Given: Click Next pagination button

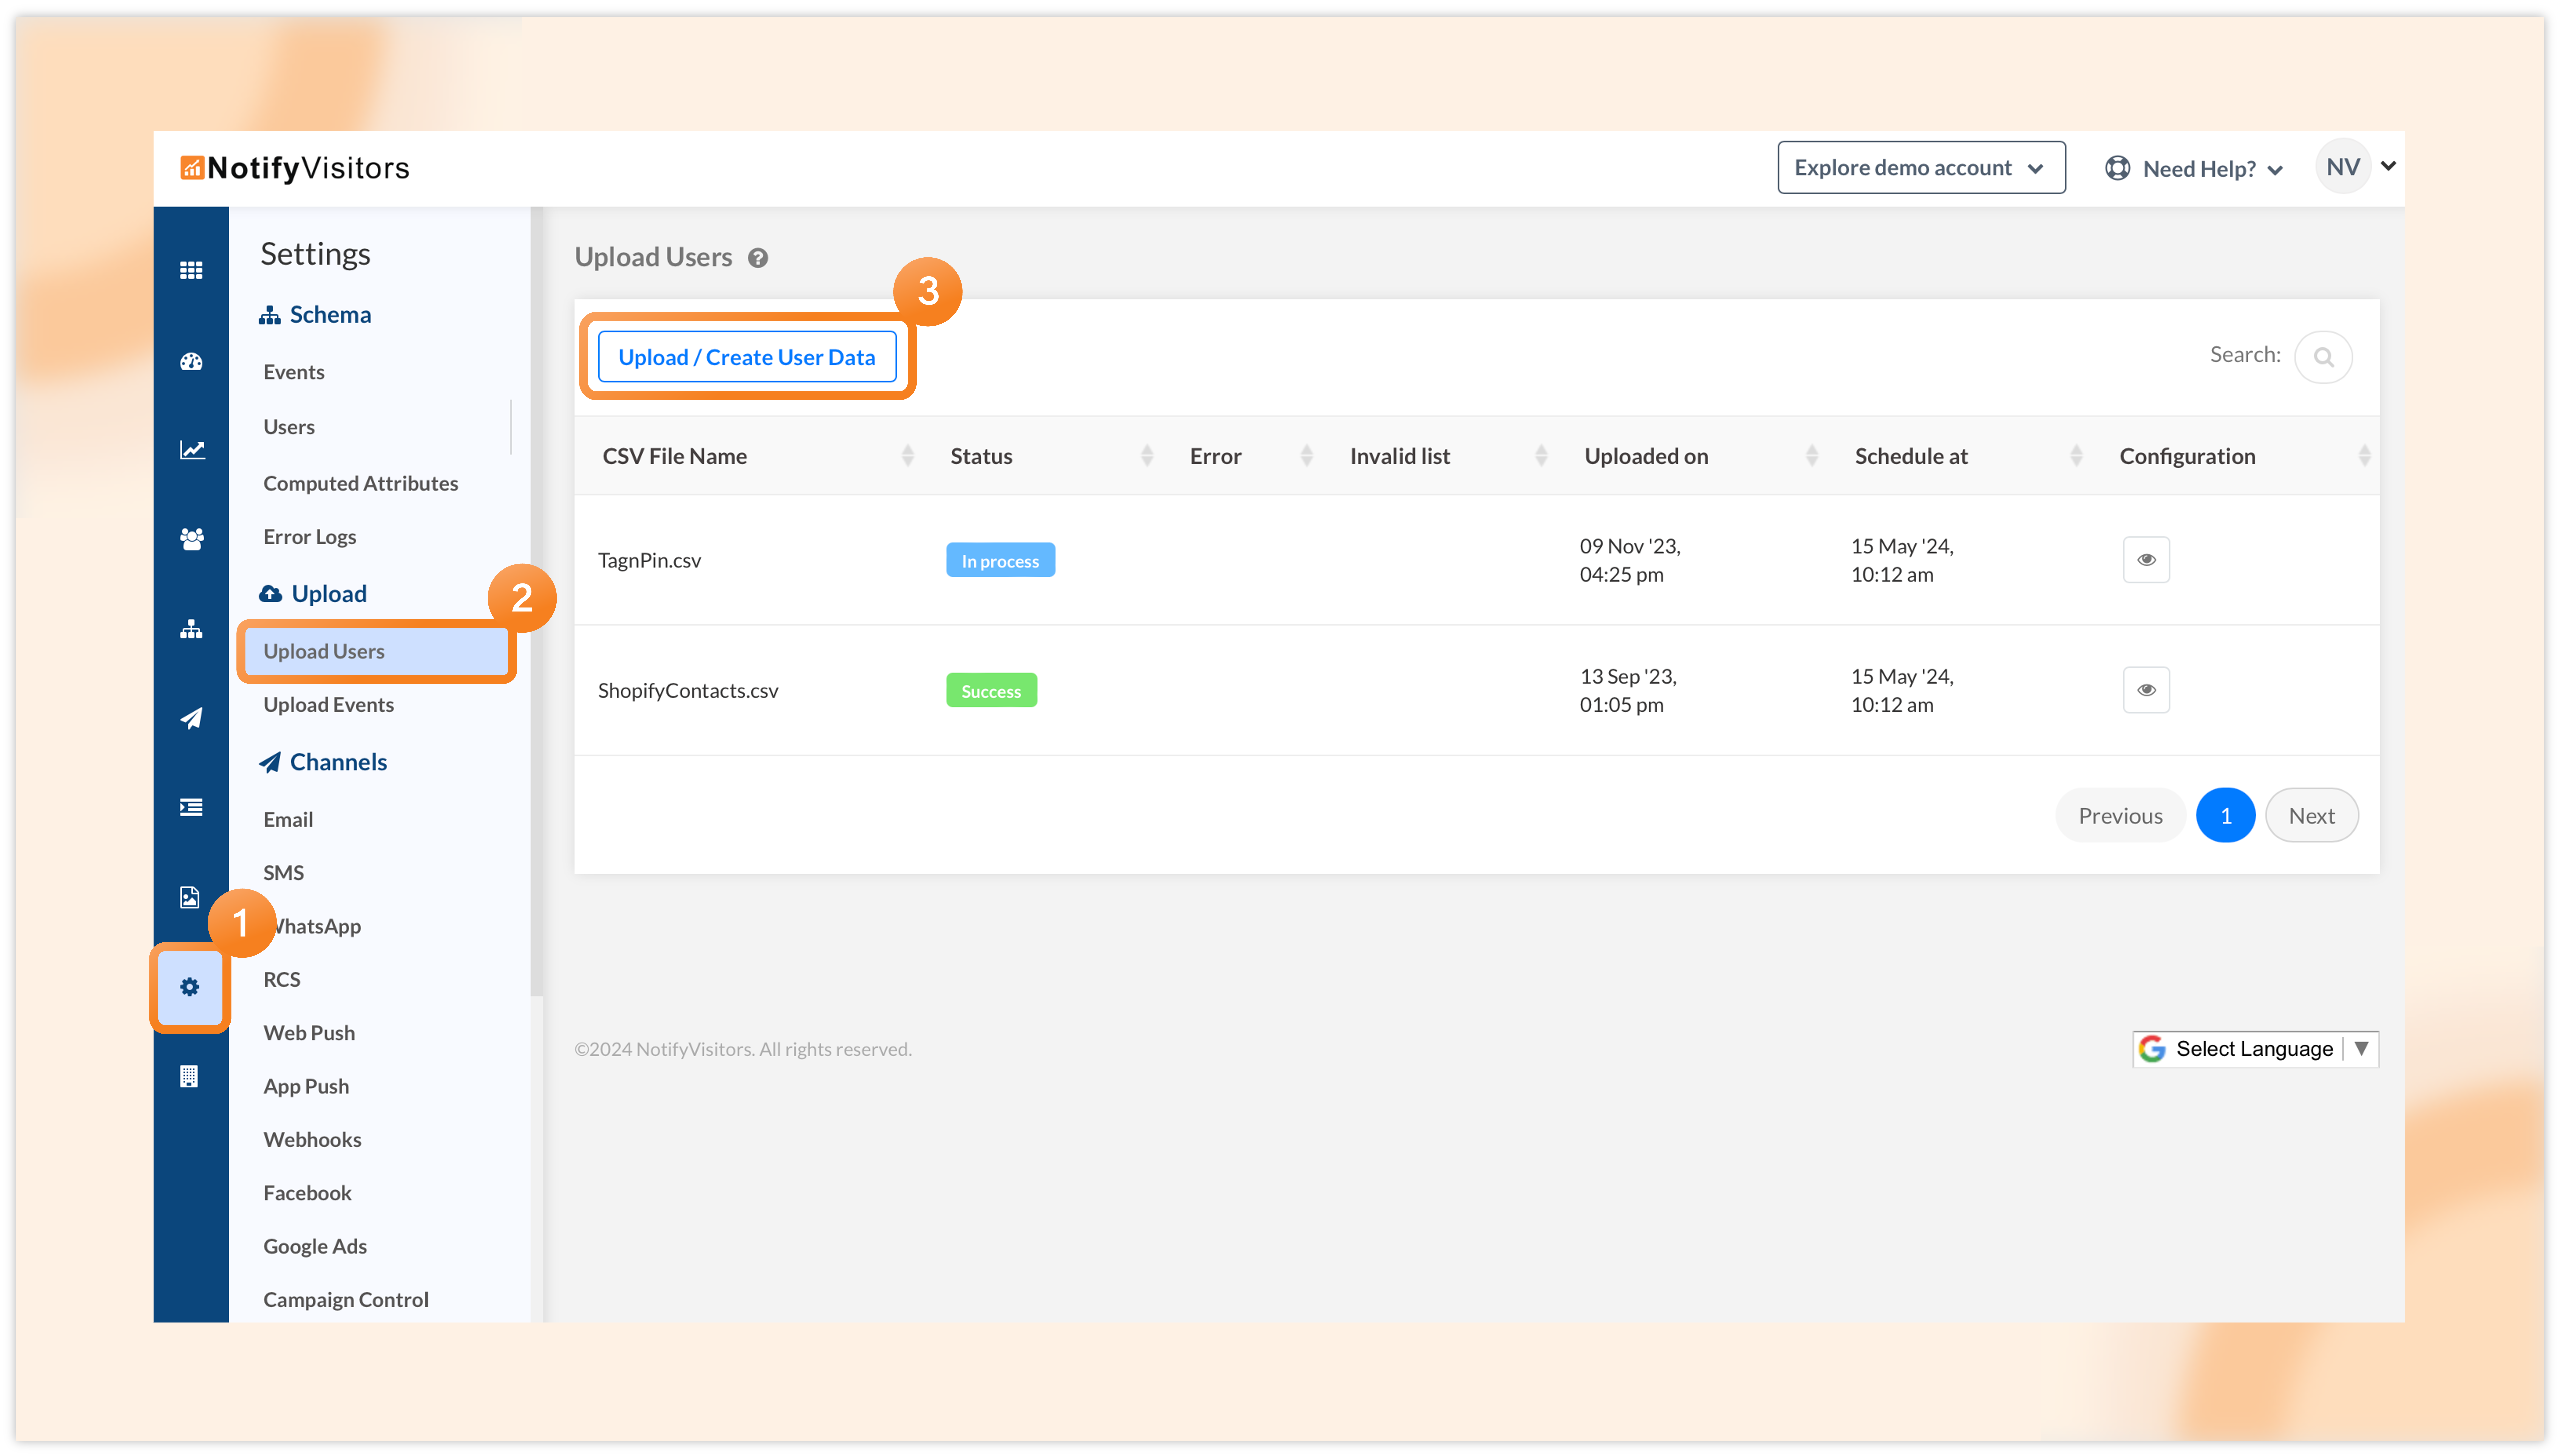Looking at the screenshot, I should 2310,814.
